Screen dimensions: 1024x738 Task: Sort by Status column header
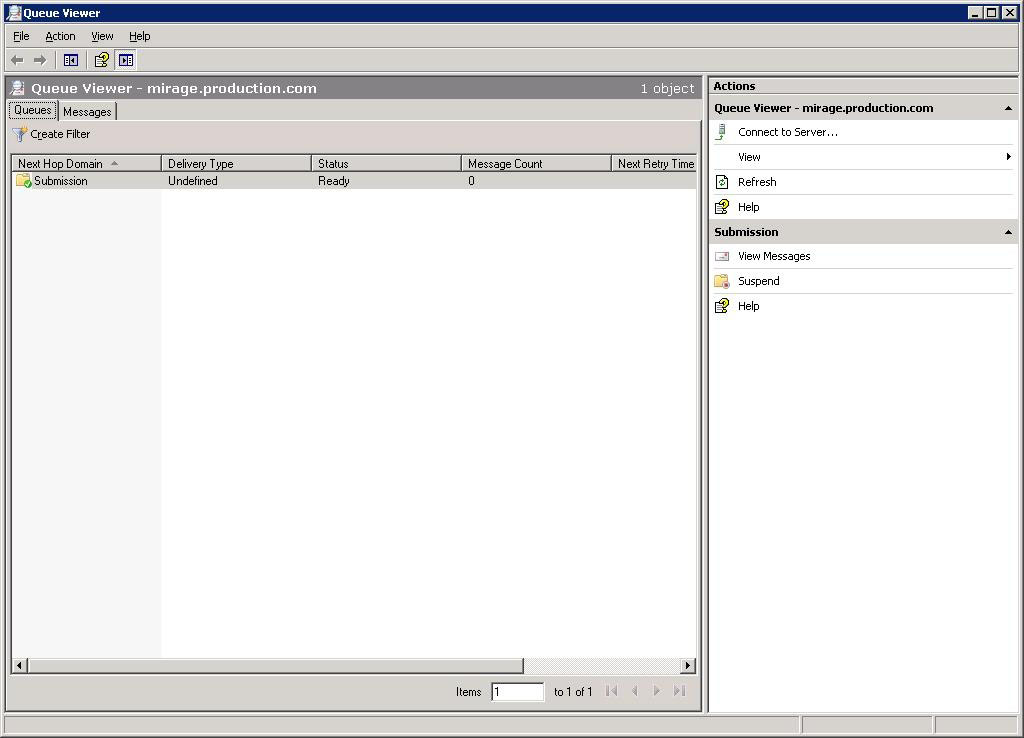(386, 163)
